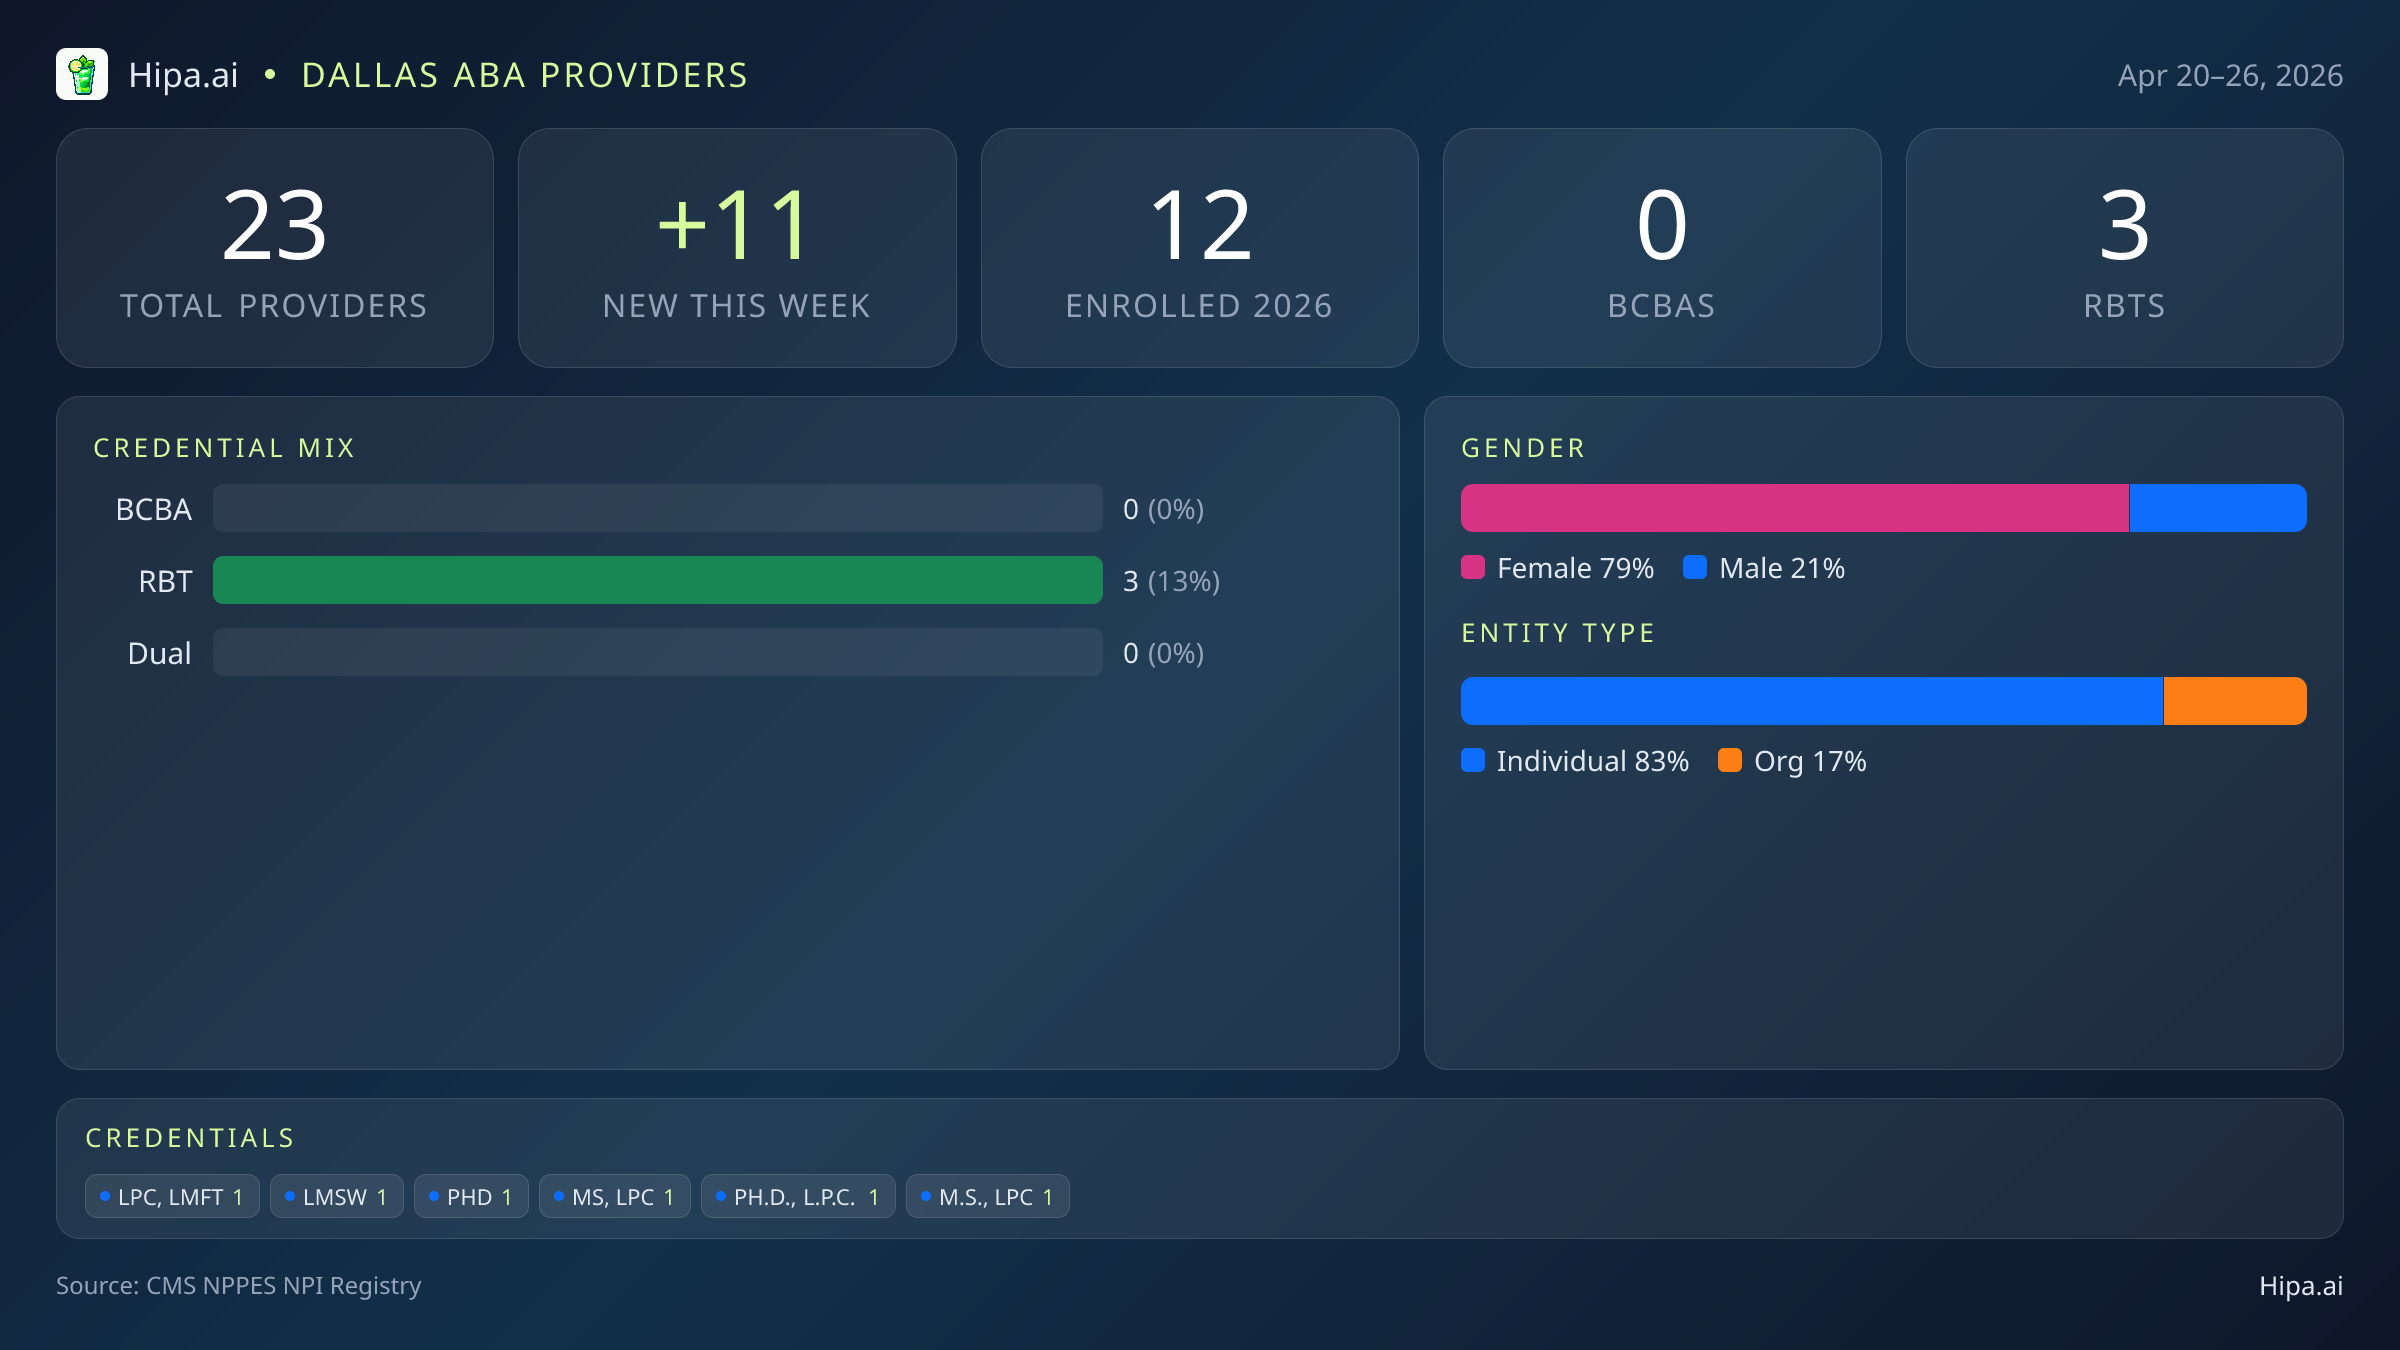Click the pink Female gender bar segment
Screen dimensions: 2400x1350
tap(1794, 509)
